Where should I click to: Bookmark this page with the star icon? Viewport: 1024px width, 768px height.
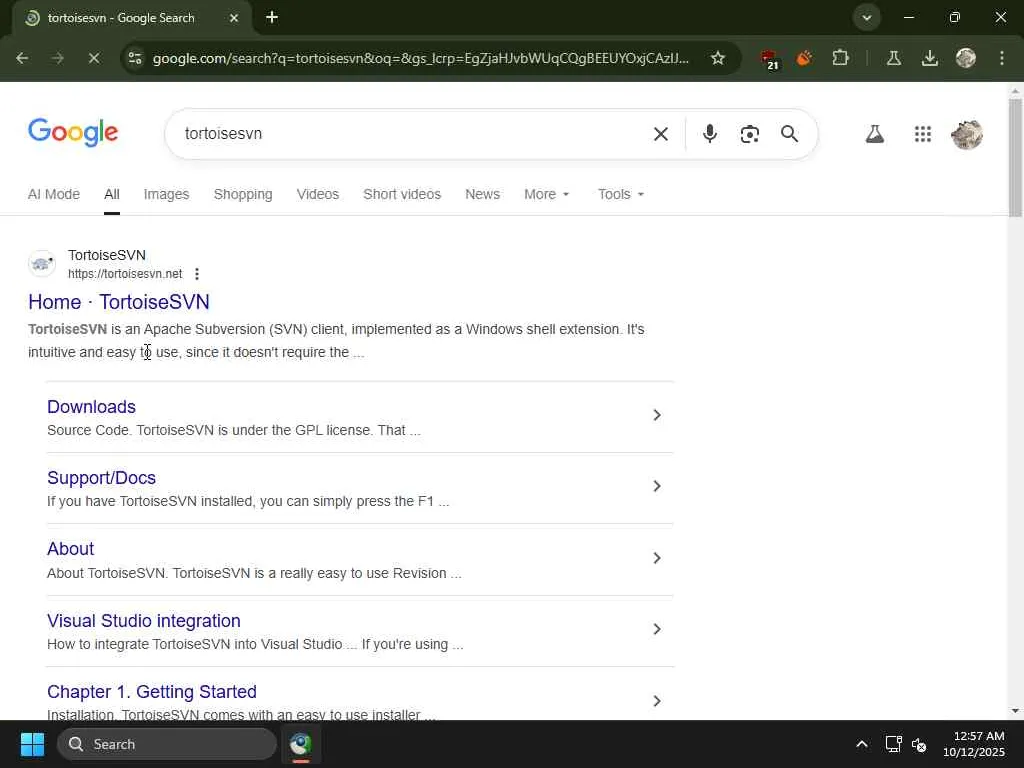718,58
